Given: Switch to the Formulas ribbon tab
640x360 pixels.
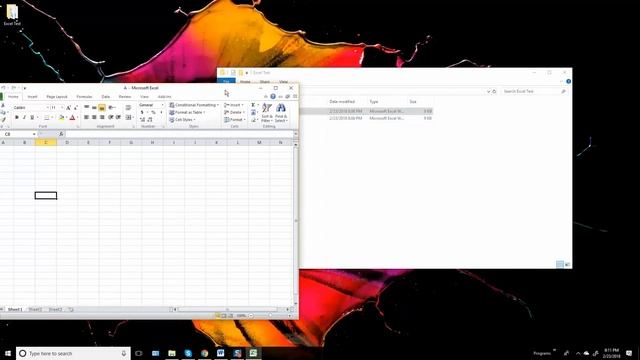Looking at the screenshot, I should point(84,97).
